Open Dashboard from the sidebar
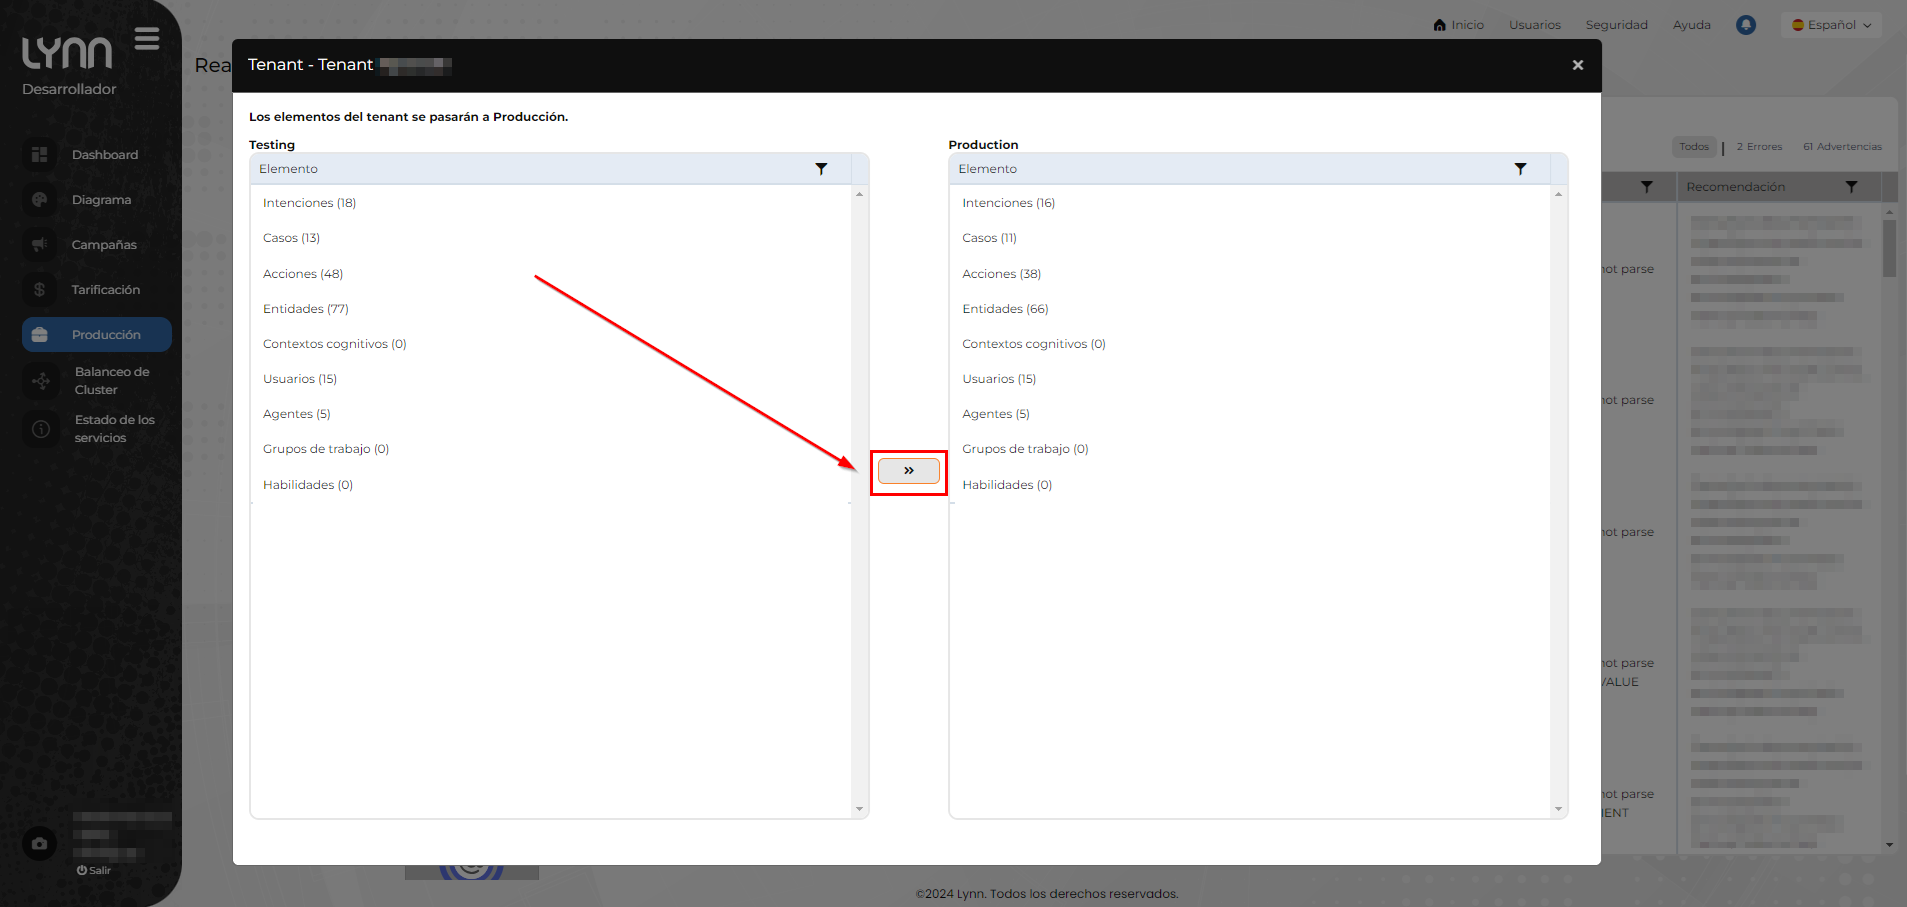This screenshot has width=1907, height=907. (105, 155)
